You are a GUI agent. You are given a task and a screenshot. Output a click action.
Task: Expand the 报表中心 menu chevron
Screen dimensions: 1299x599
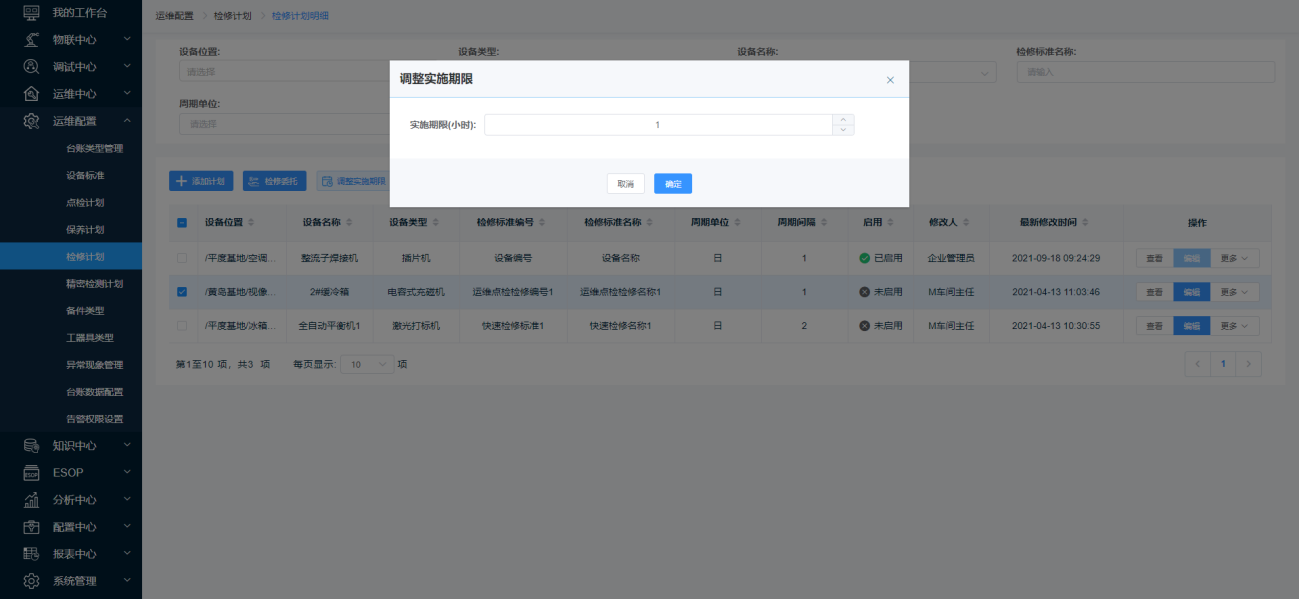click(127, 553)
